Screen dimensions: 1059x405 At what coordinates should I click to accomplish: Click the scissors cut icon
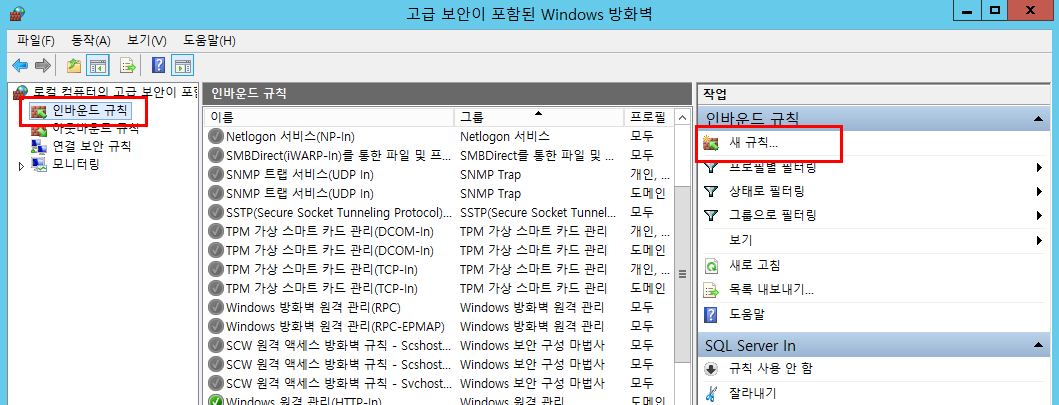tap(711, 394)
